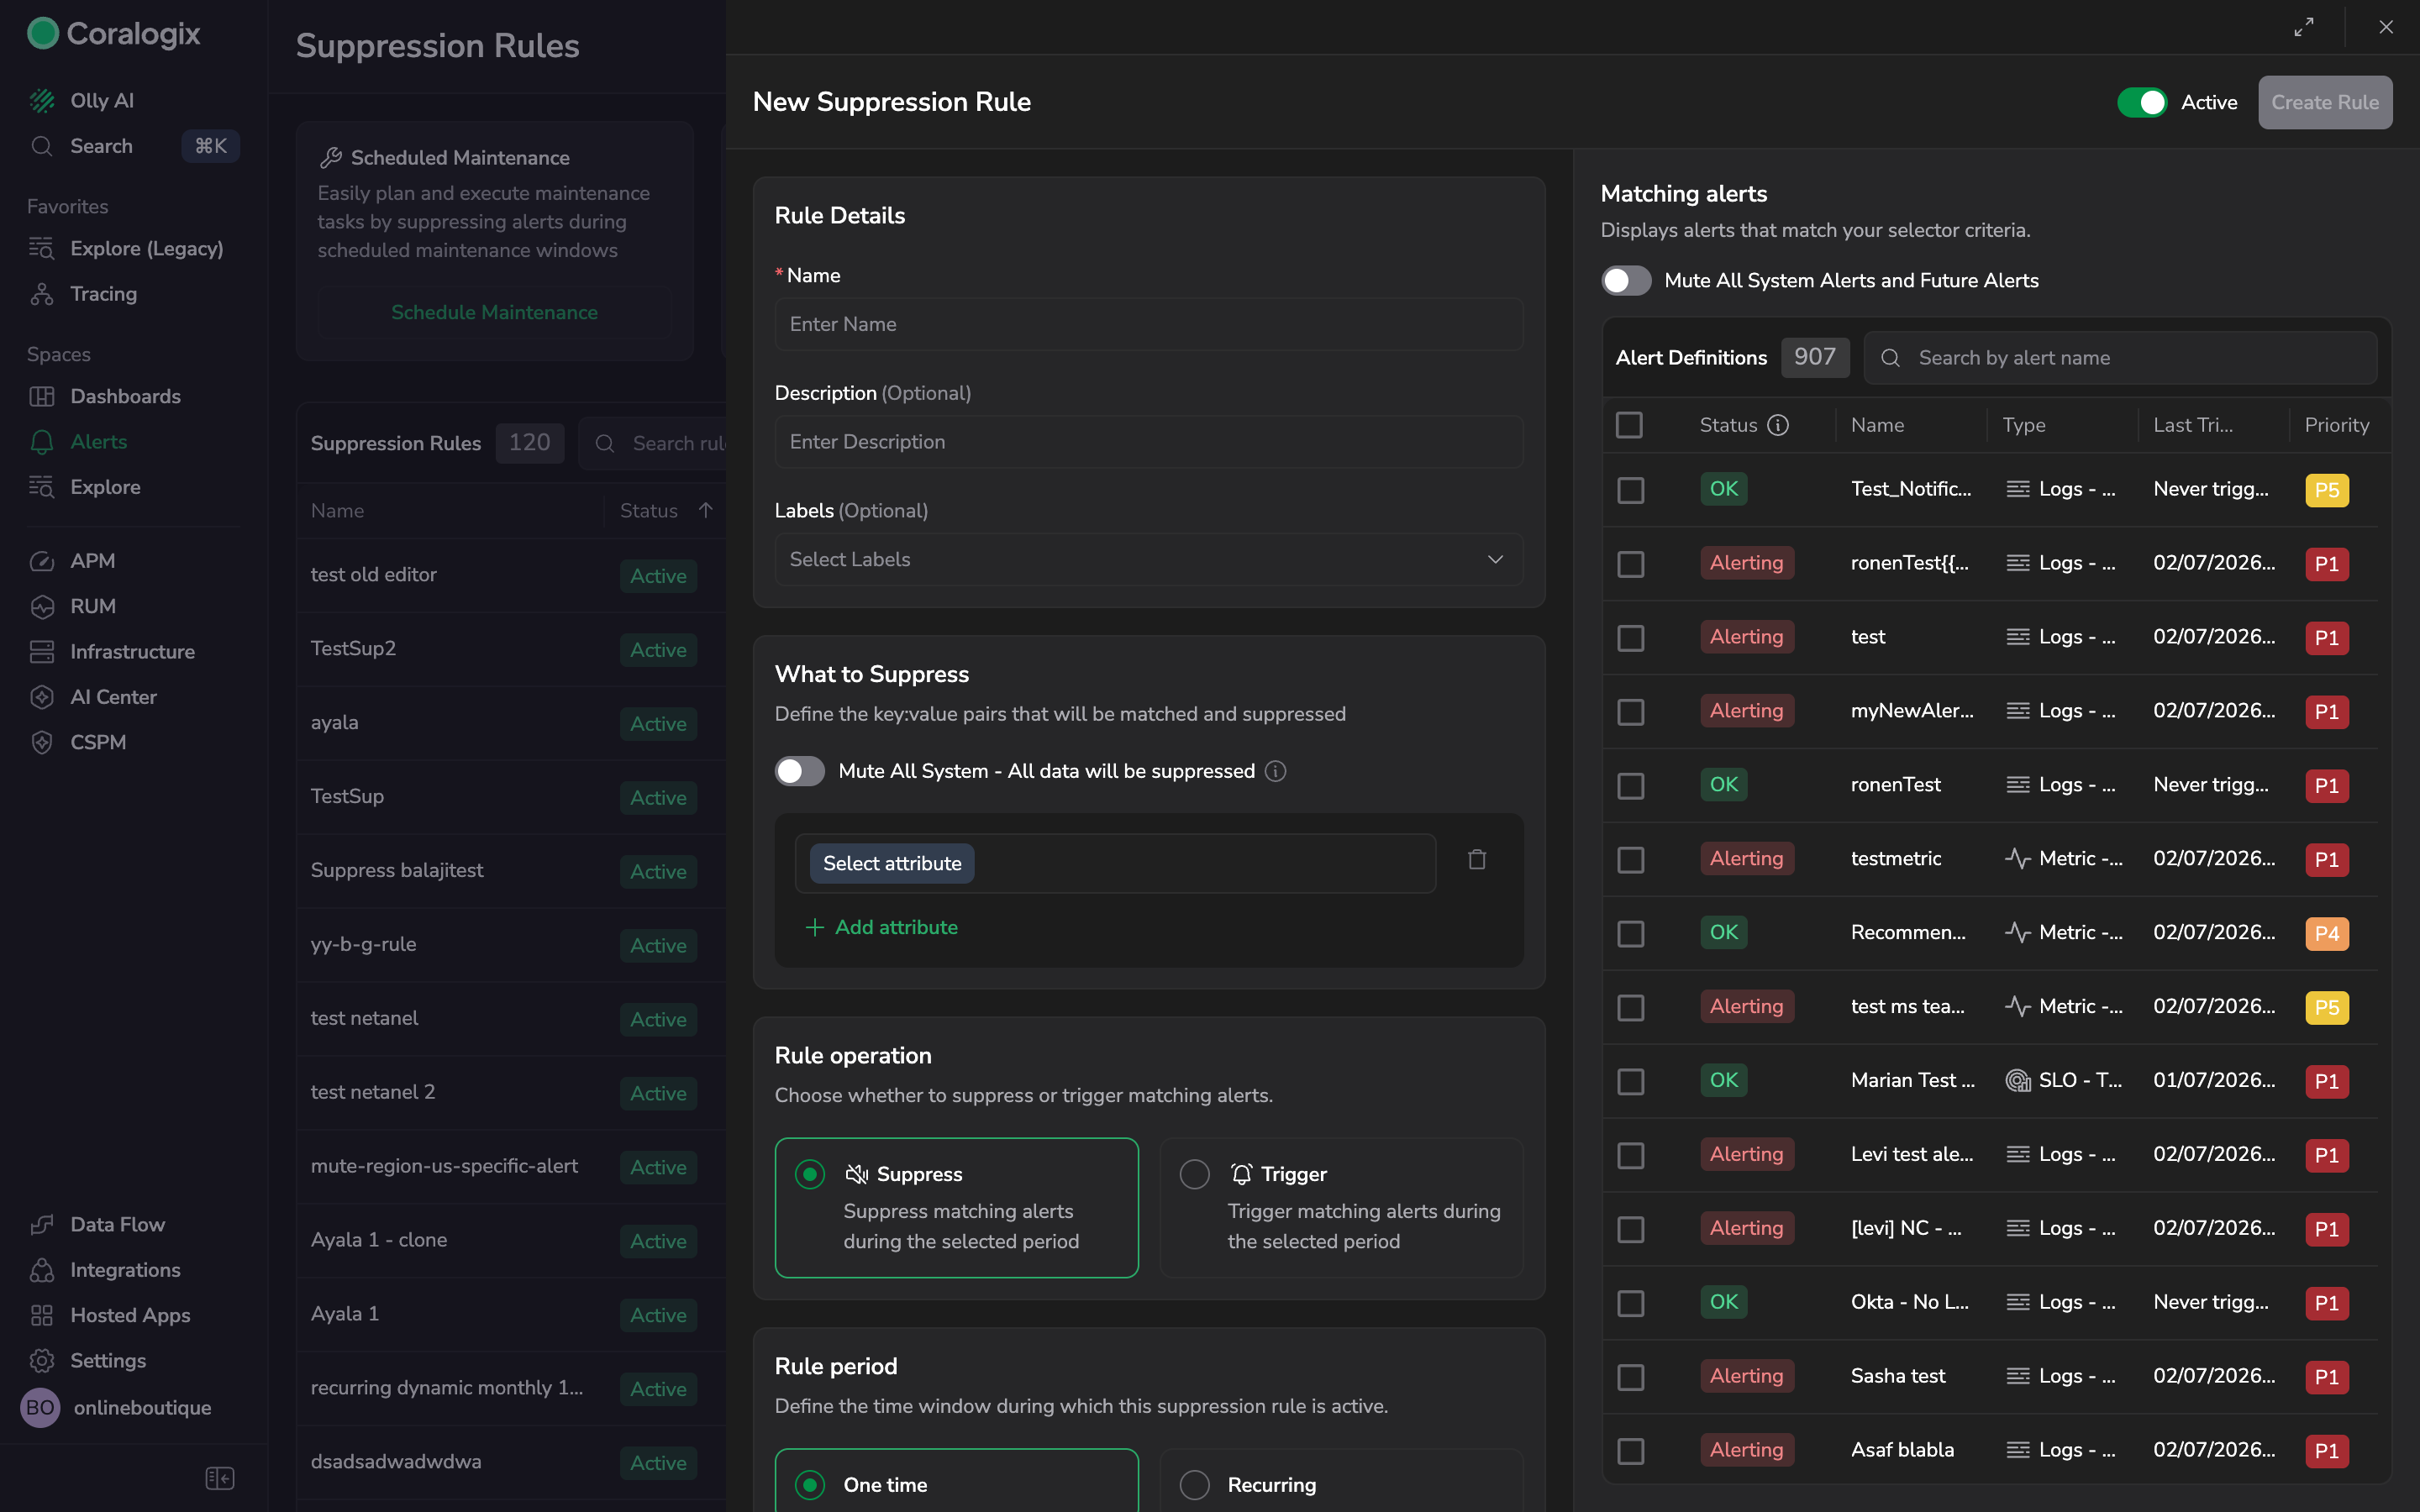This screenshot has height=1512, width=2420.
Task: Click the Priority column header
Action: (2336, 425)
